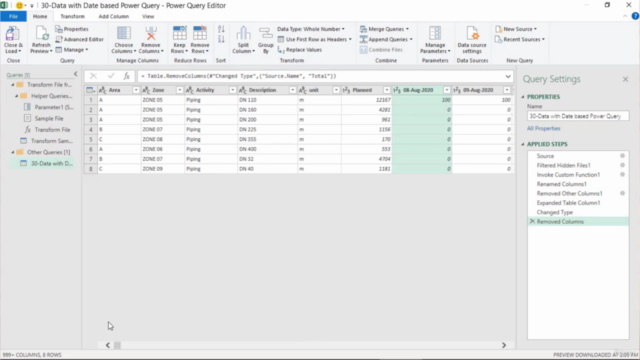Open the Area column filter dropdown
This screenshot has width=640, height=360.
click(136, 90)
